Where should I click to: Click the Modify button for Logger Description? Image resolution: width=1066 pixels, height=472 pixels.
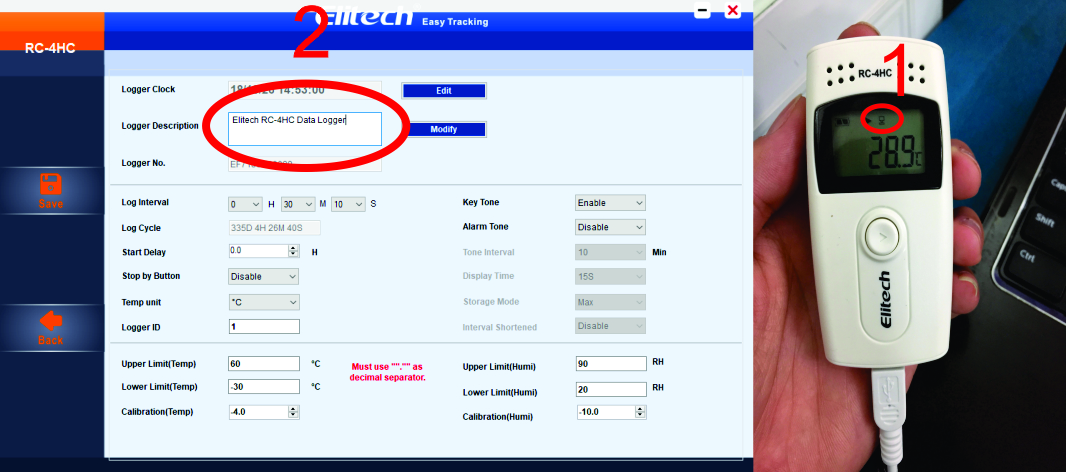click(443, 130)
